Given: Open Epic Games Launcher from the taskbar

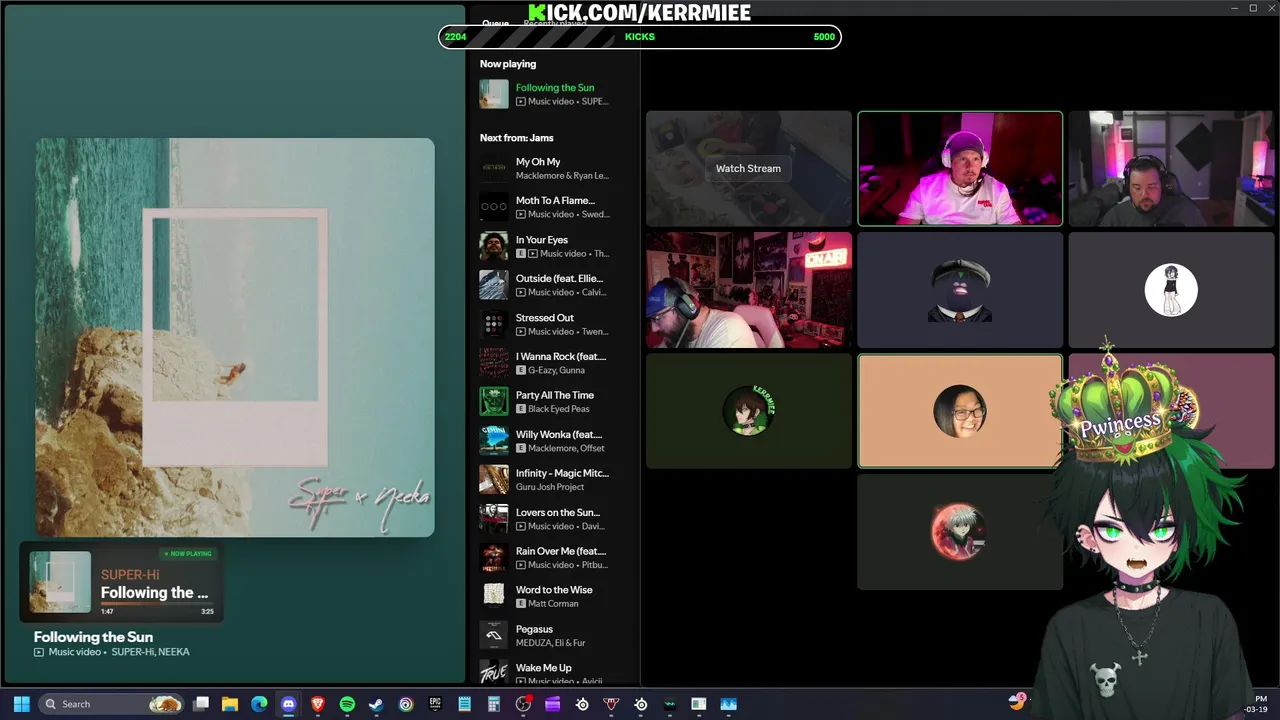Looking at the screenshot, I should (x=435, y=704).
